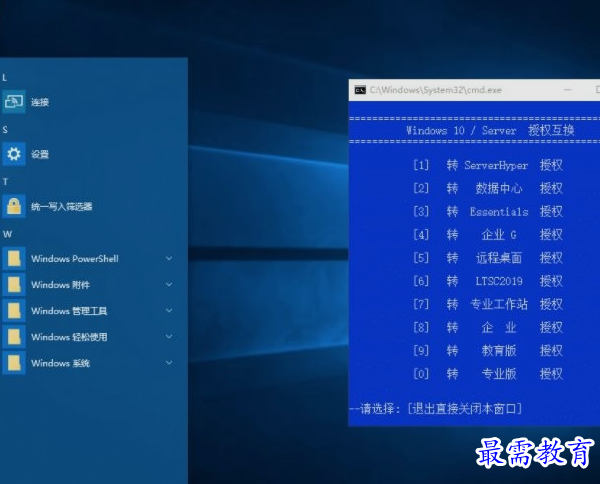Click option [2] 转 数据中心 授权

coord(488,188)
